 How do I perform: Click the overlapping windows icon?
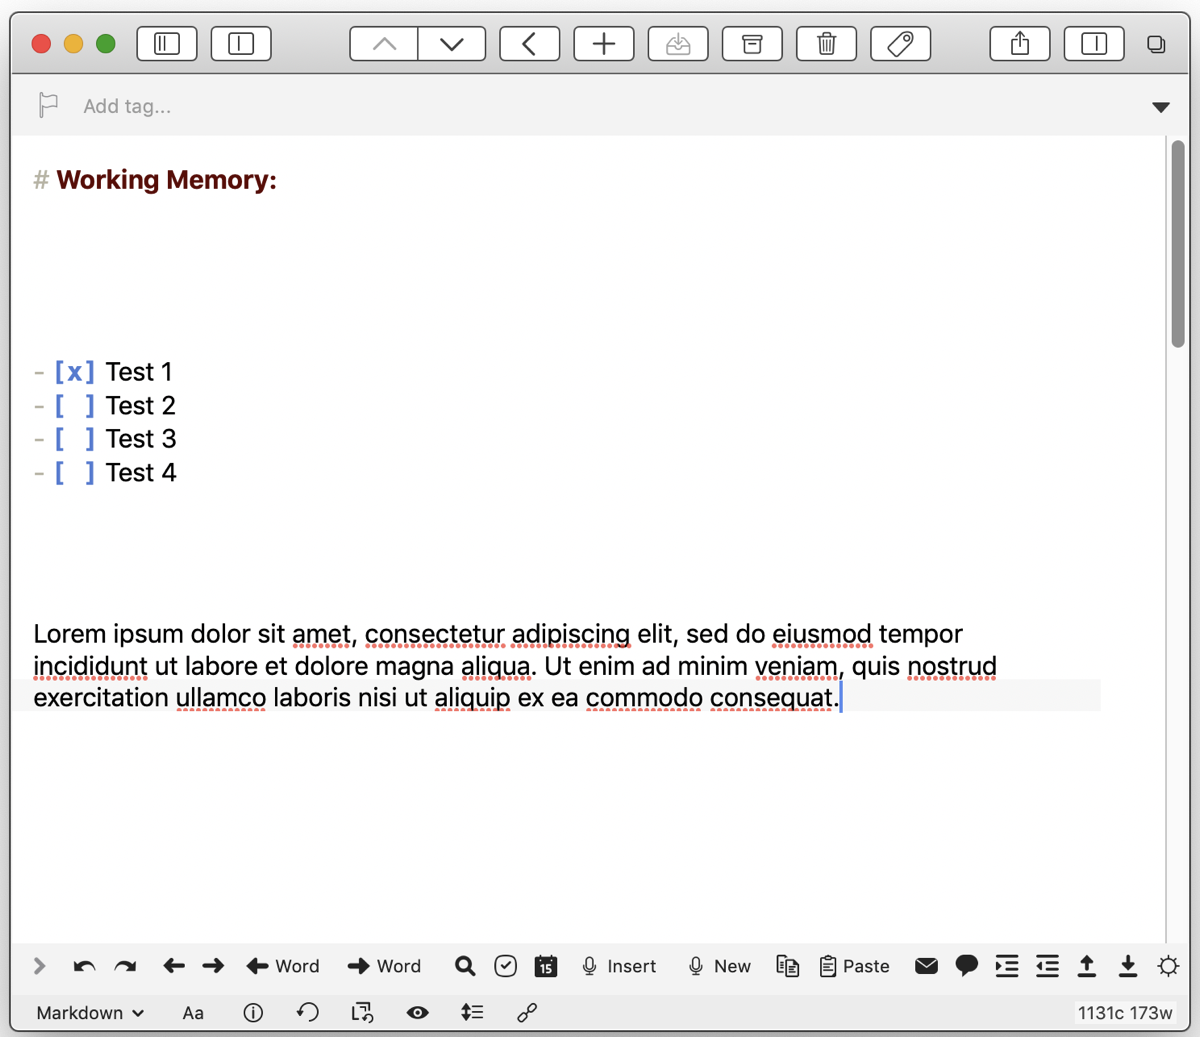click(1156, 44)
